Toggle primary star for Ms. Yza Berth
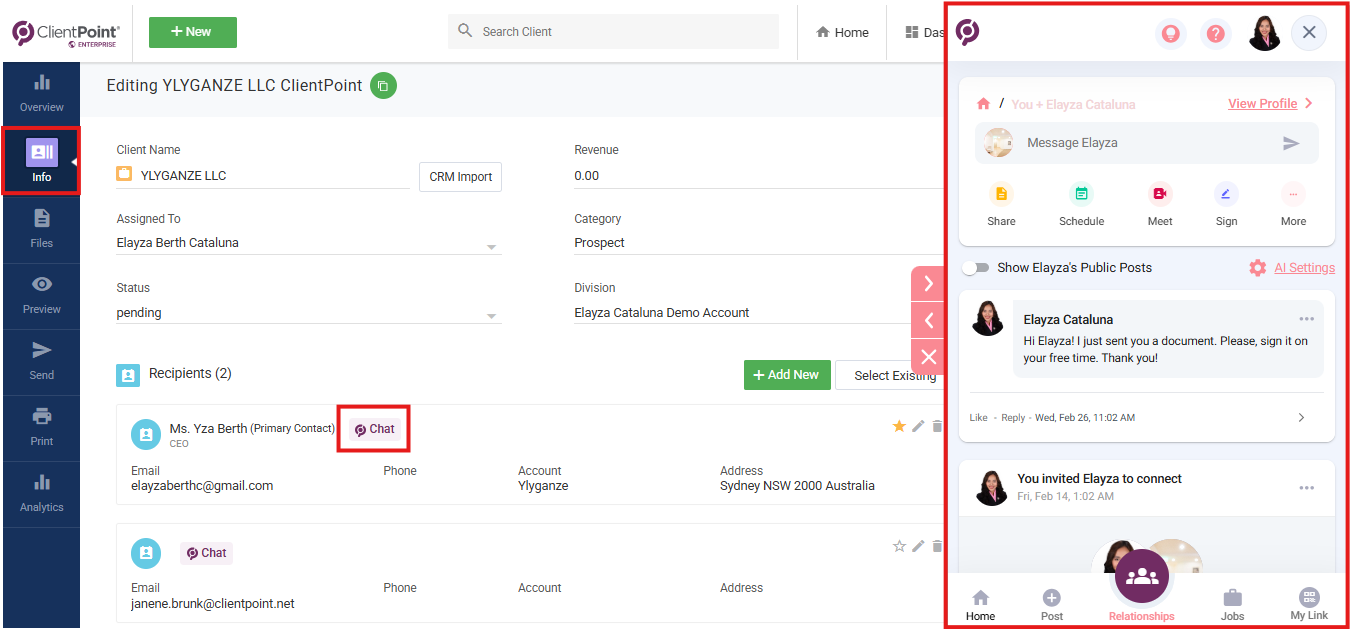The image size is (1350, 629). coord(899,426)
